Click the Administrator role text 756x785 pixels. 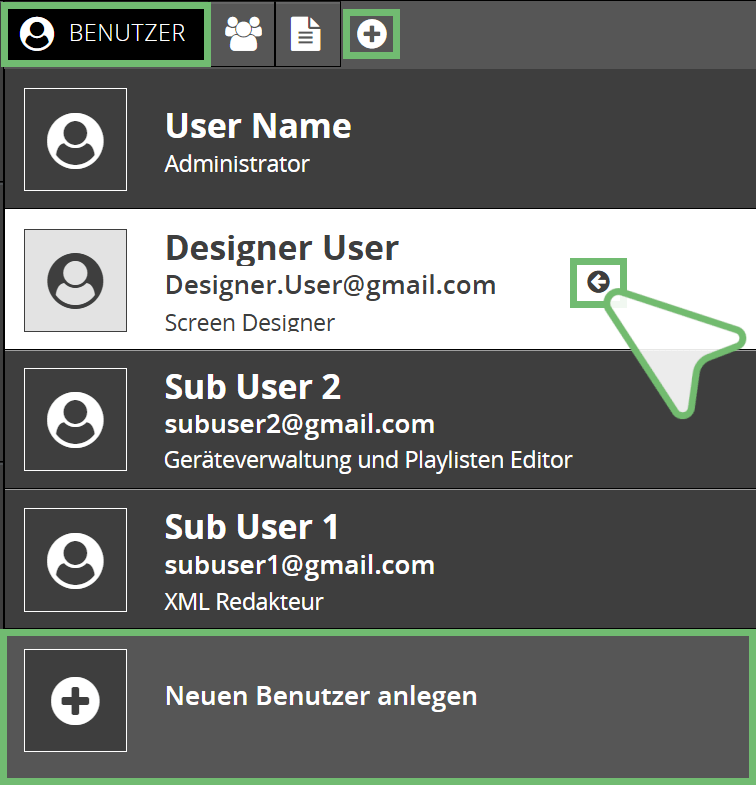pyautogui.click(x=237, y=164)
